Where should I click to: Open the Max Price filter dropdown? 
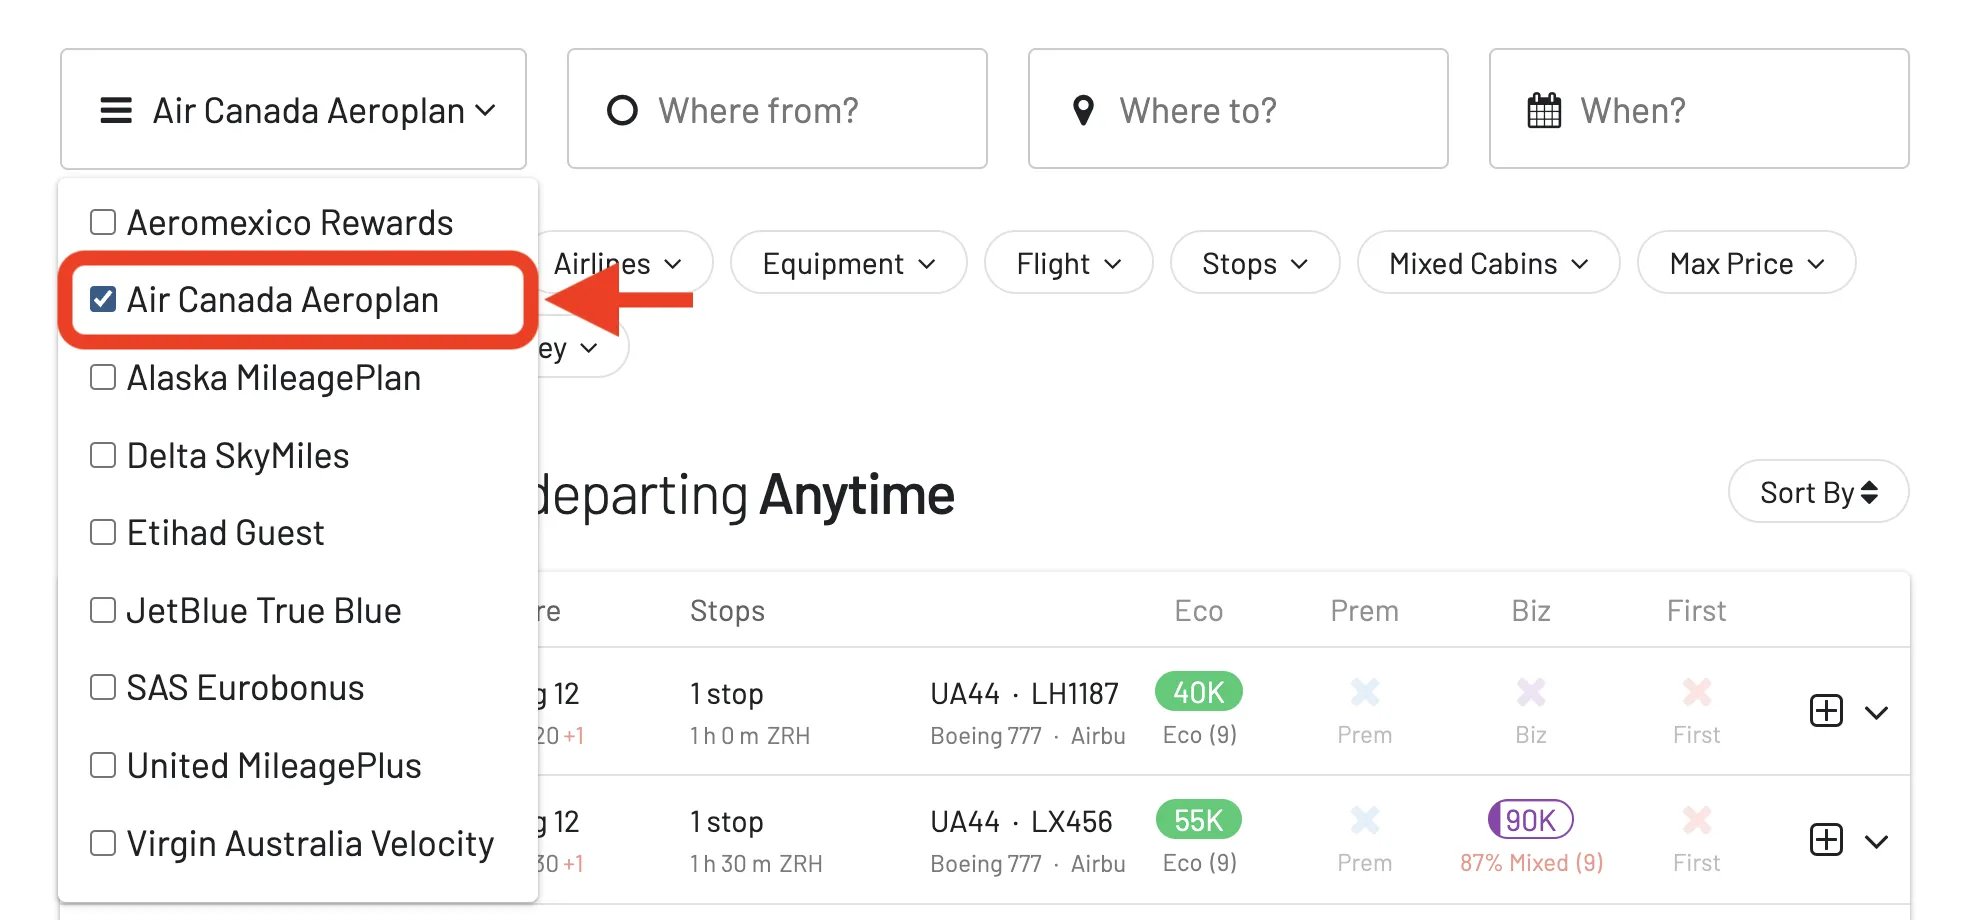tap(1747, 263)
